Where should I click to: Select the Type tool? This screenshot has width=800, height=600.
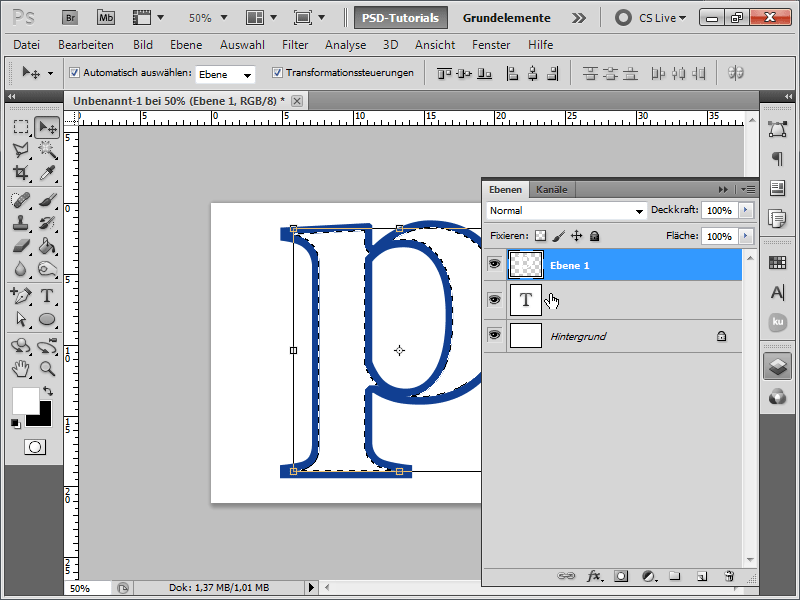(x=47, y=295)
